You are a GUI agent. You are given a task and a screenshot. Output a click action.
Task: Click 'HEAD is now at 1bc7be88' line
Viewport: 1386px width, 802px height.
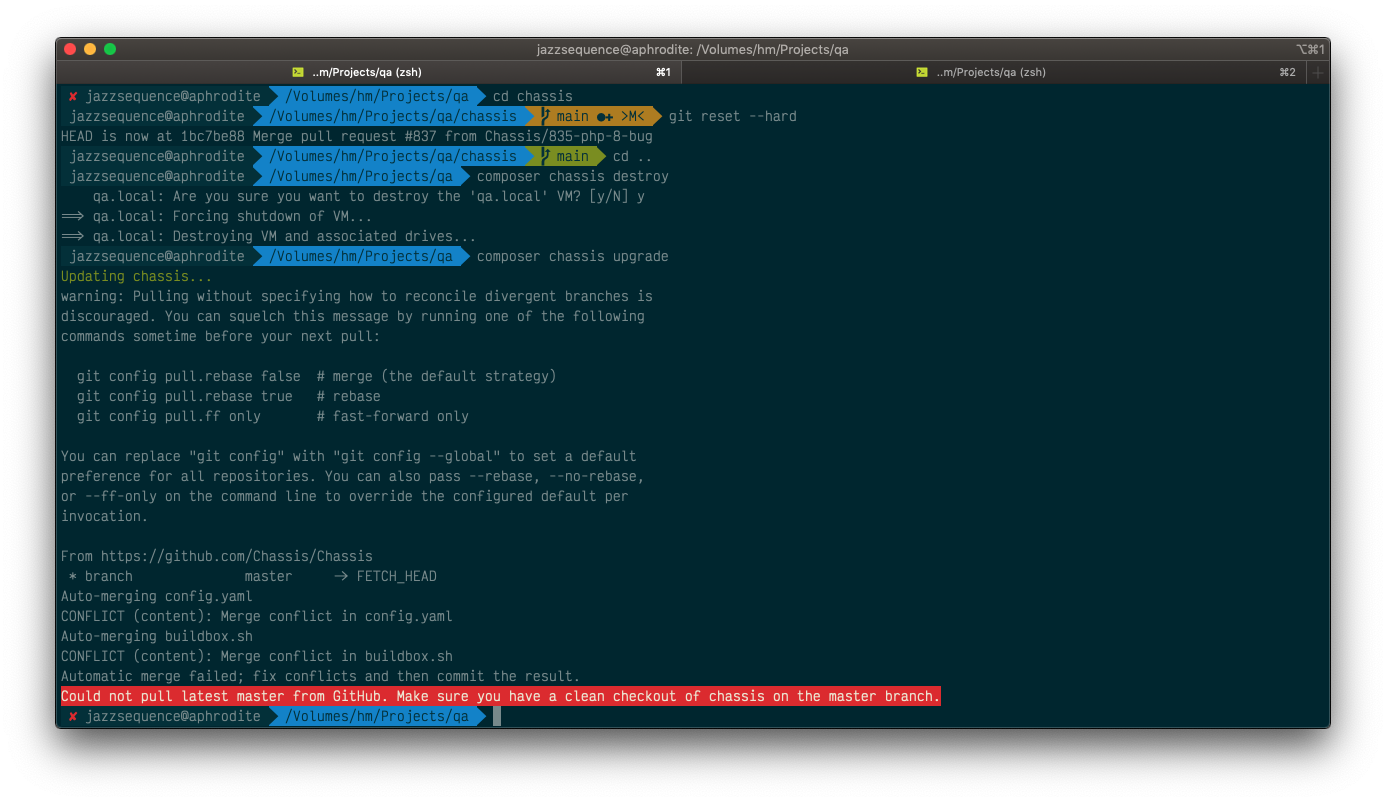(357, 137)
